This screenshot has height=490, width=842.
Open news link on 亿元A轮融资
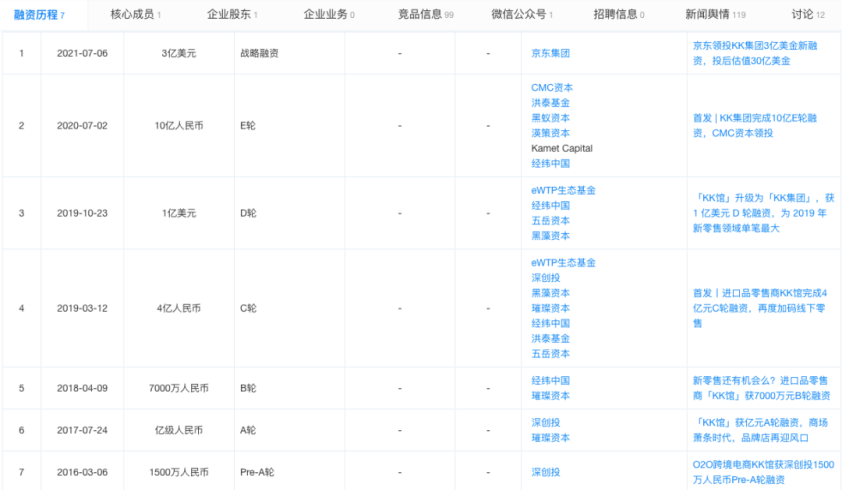coord(760,430)
